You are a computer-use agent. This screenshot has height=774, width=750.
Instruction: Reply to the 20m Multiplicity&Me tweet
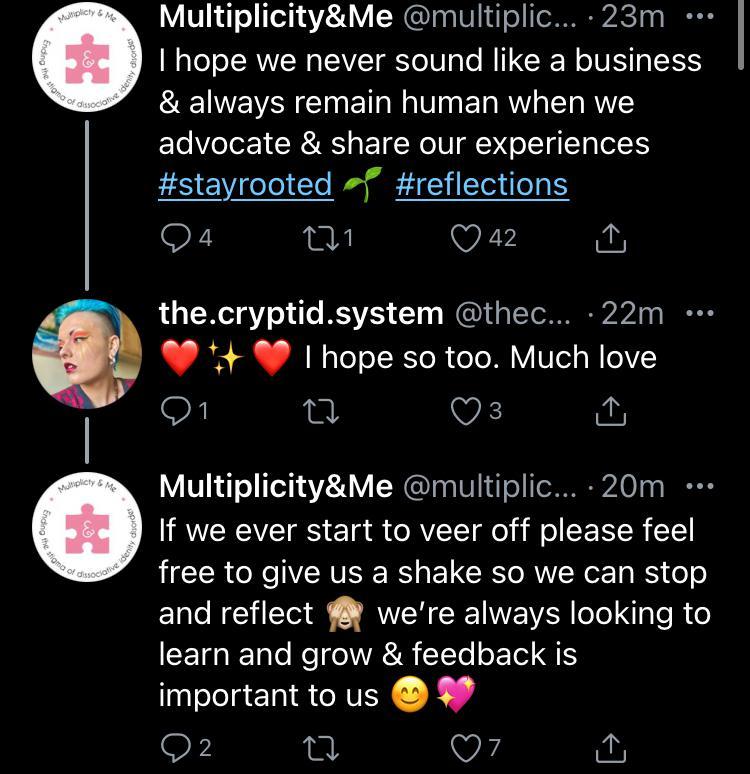[176, 746]
